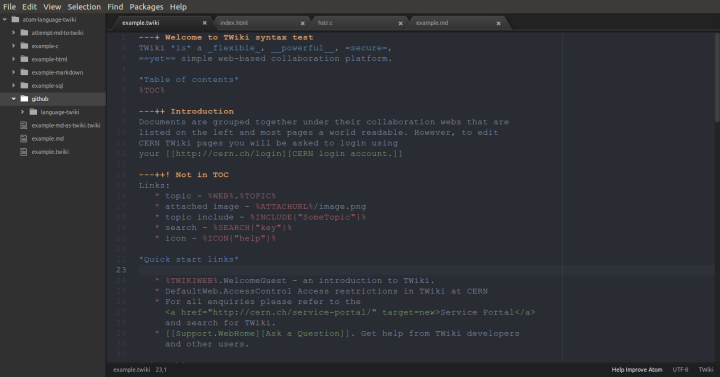Click the example.md file icon in tree
The height and width of the screenshot is (377, 720).
[24, 138]
